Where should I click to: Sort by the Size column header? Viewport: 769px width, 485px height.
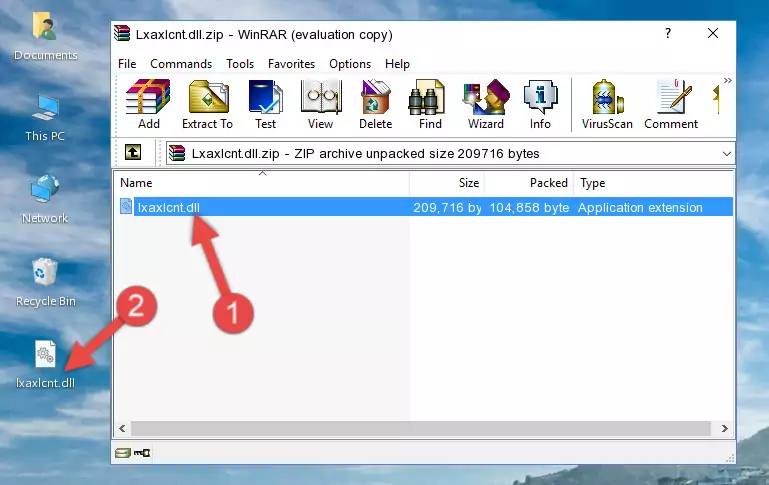447,183
